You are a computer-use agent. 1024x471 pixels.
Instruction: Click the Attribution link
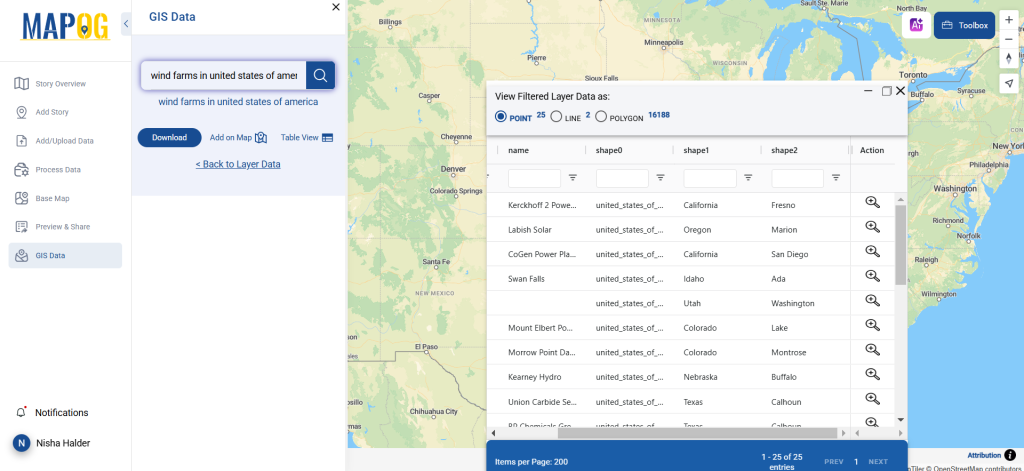[984, 455]
